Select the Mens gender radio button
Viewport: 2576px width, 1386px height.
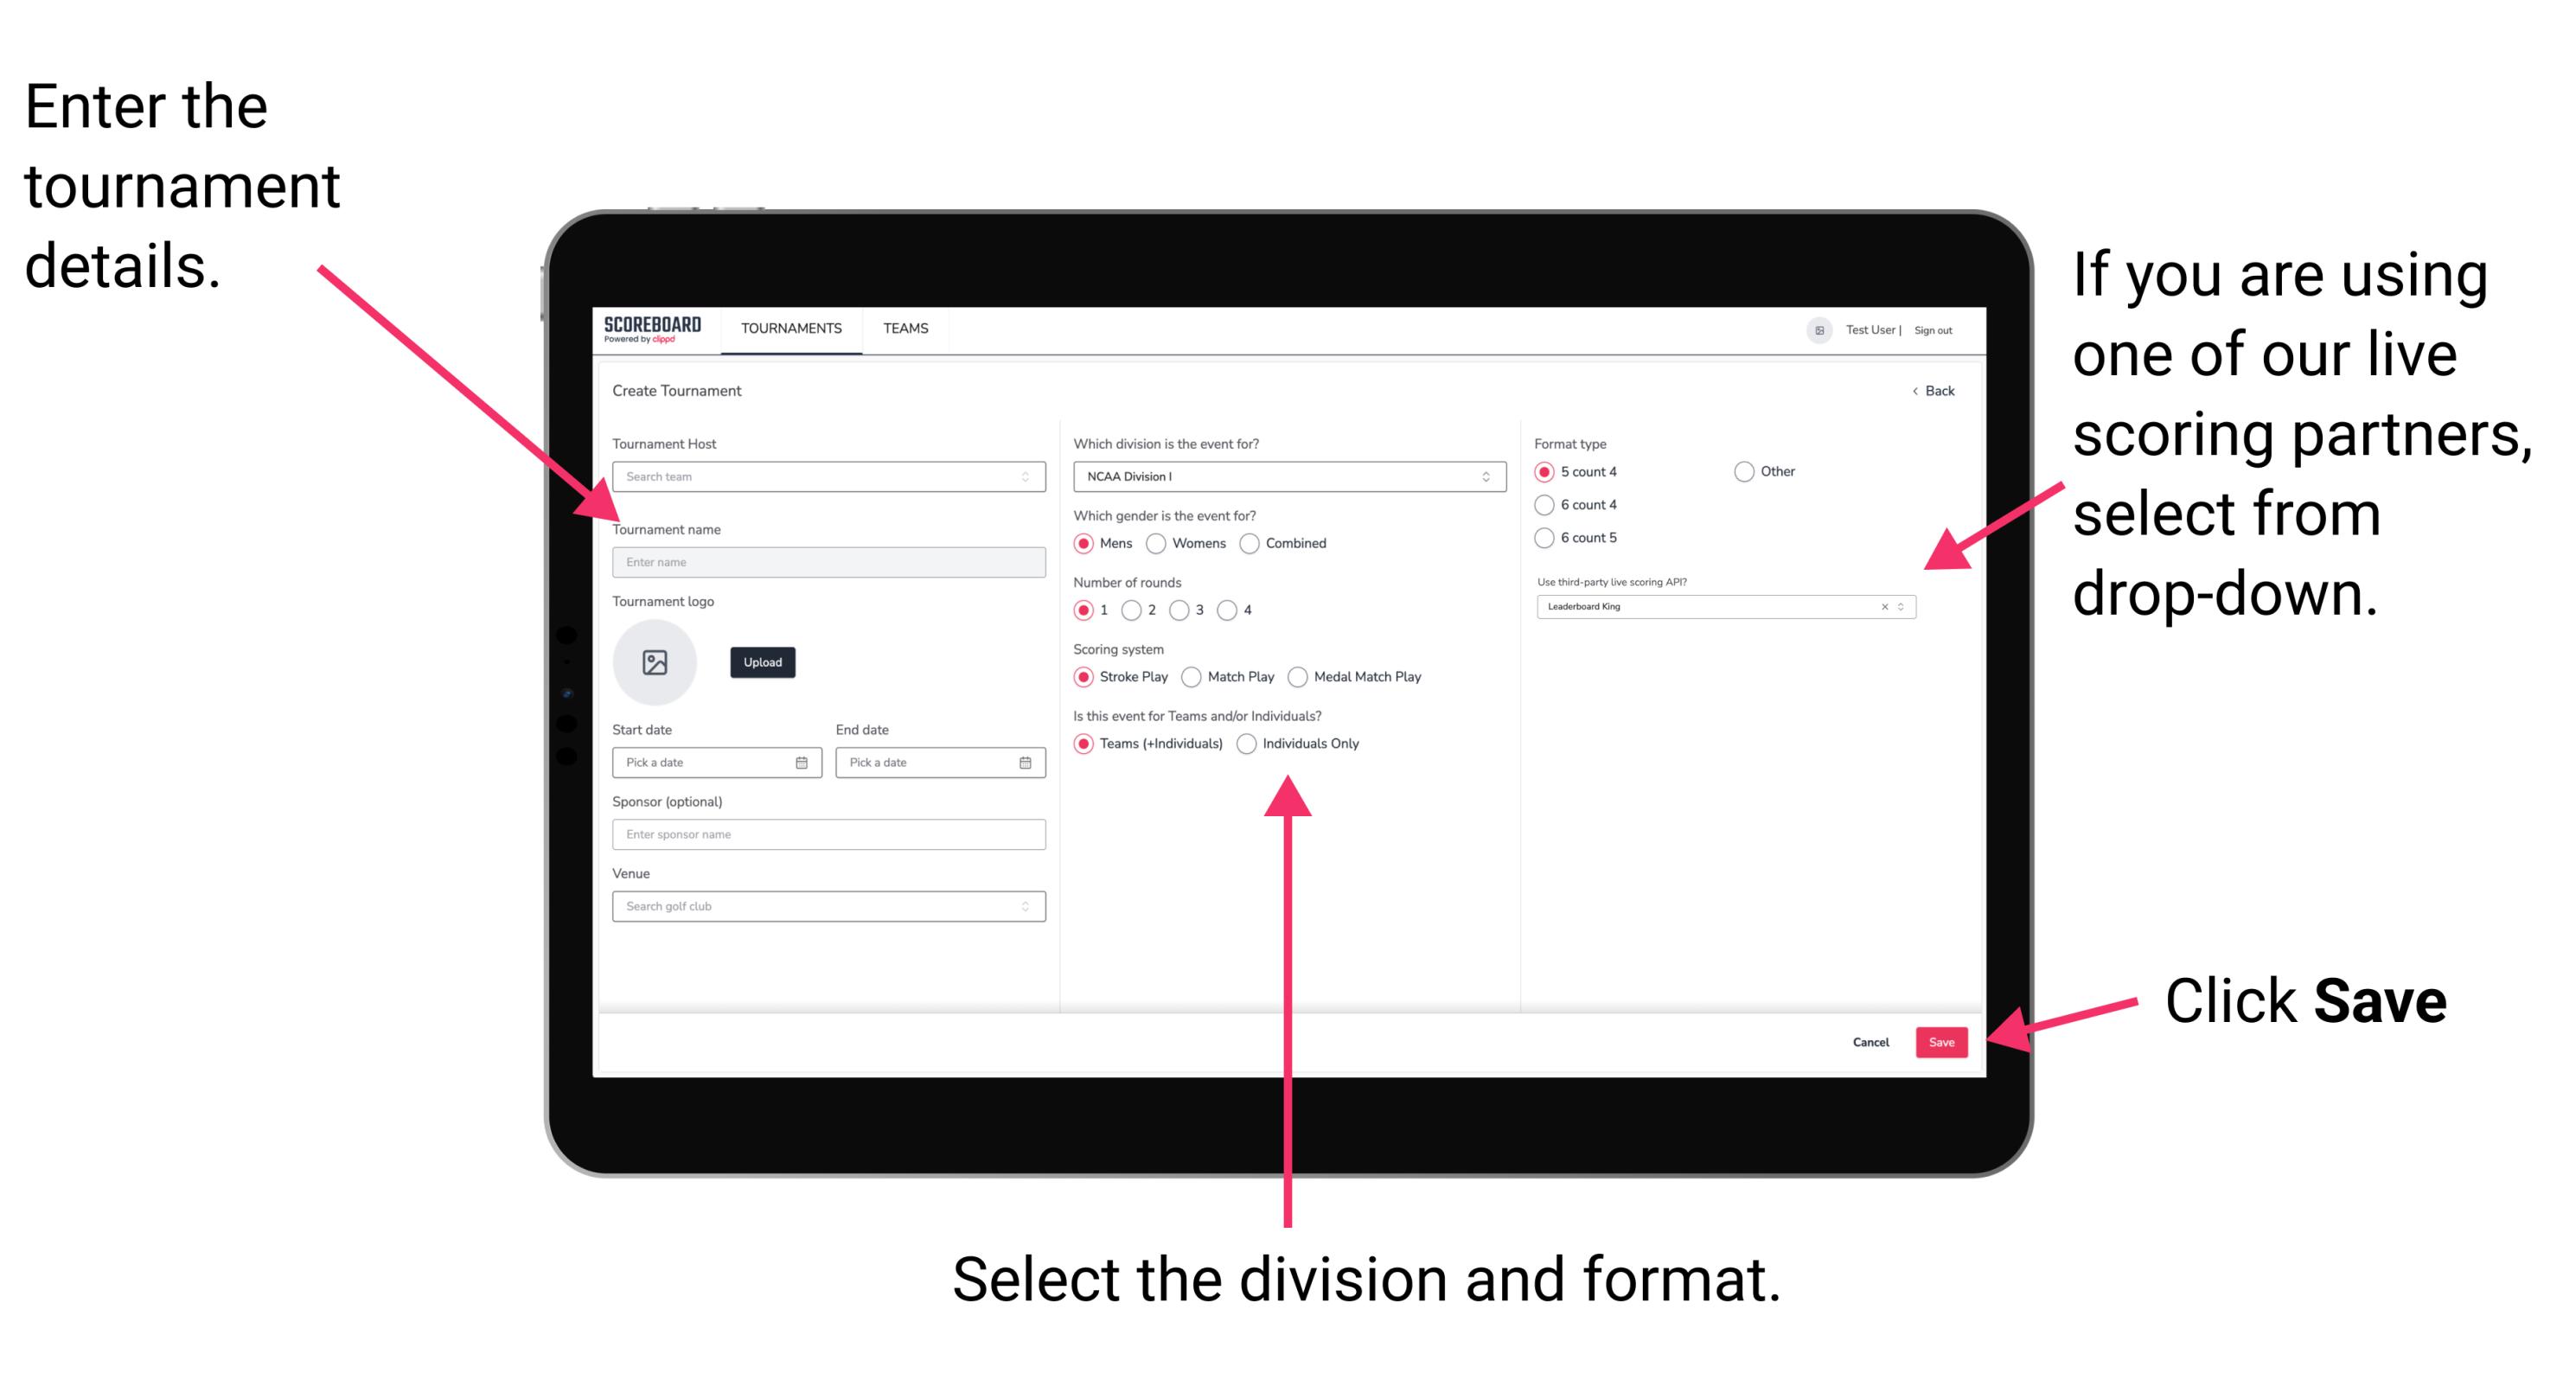point(1088,543)
